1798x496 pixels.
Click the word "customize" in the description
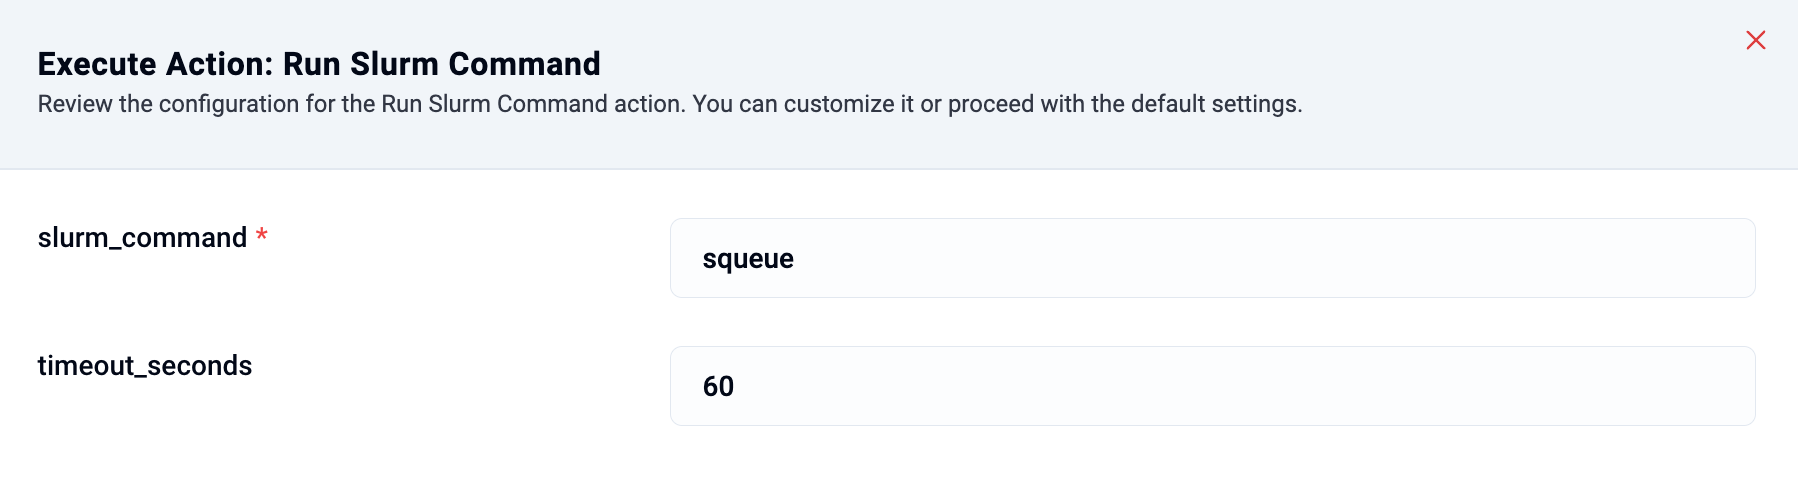coord(839,104)
